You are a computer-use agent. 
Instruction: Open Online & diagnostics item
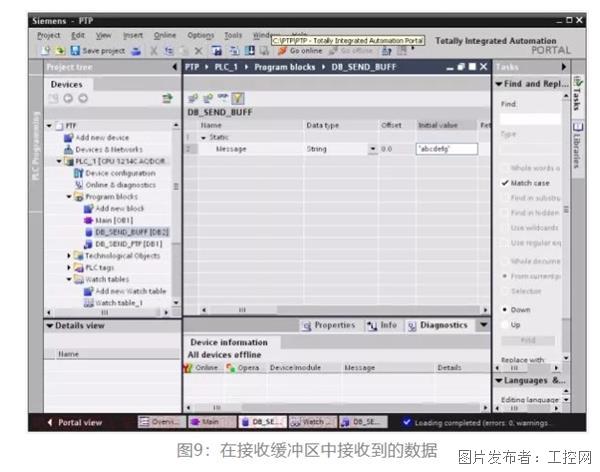point(118,185)
